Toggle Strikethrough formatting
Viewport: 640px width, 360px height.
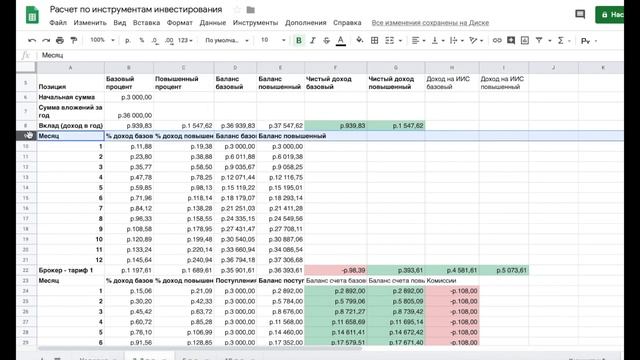click(x=327, y=40)
